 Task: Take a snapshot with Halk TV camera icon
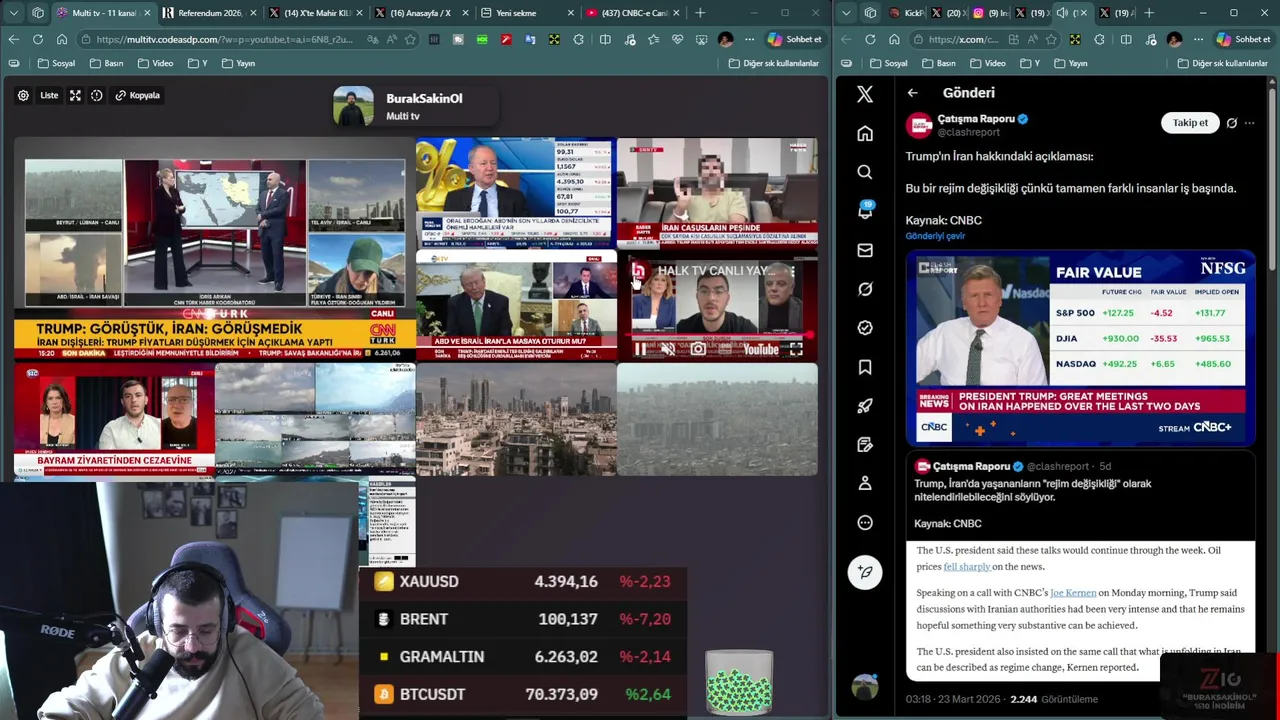698,349
